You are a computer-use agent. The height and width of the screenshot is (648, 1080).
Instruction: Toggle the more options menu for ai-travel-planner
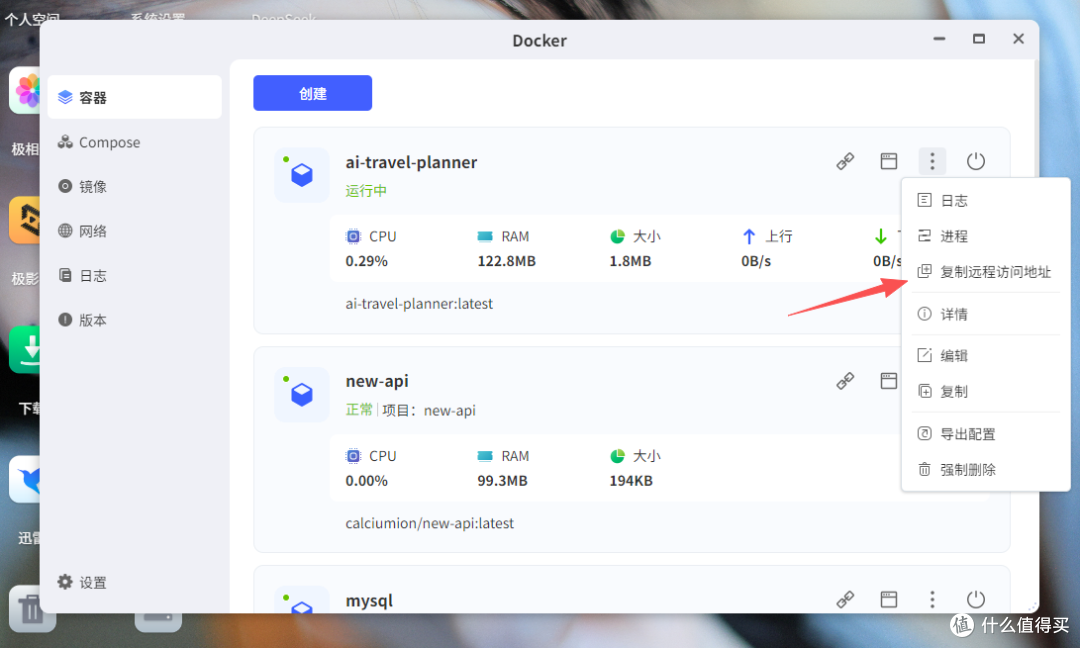tap(932, 161)
